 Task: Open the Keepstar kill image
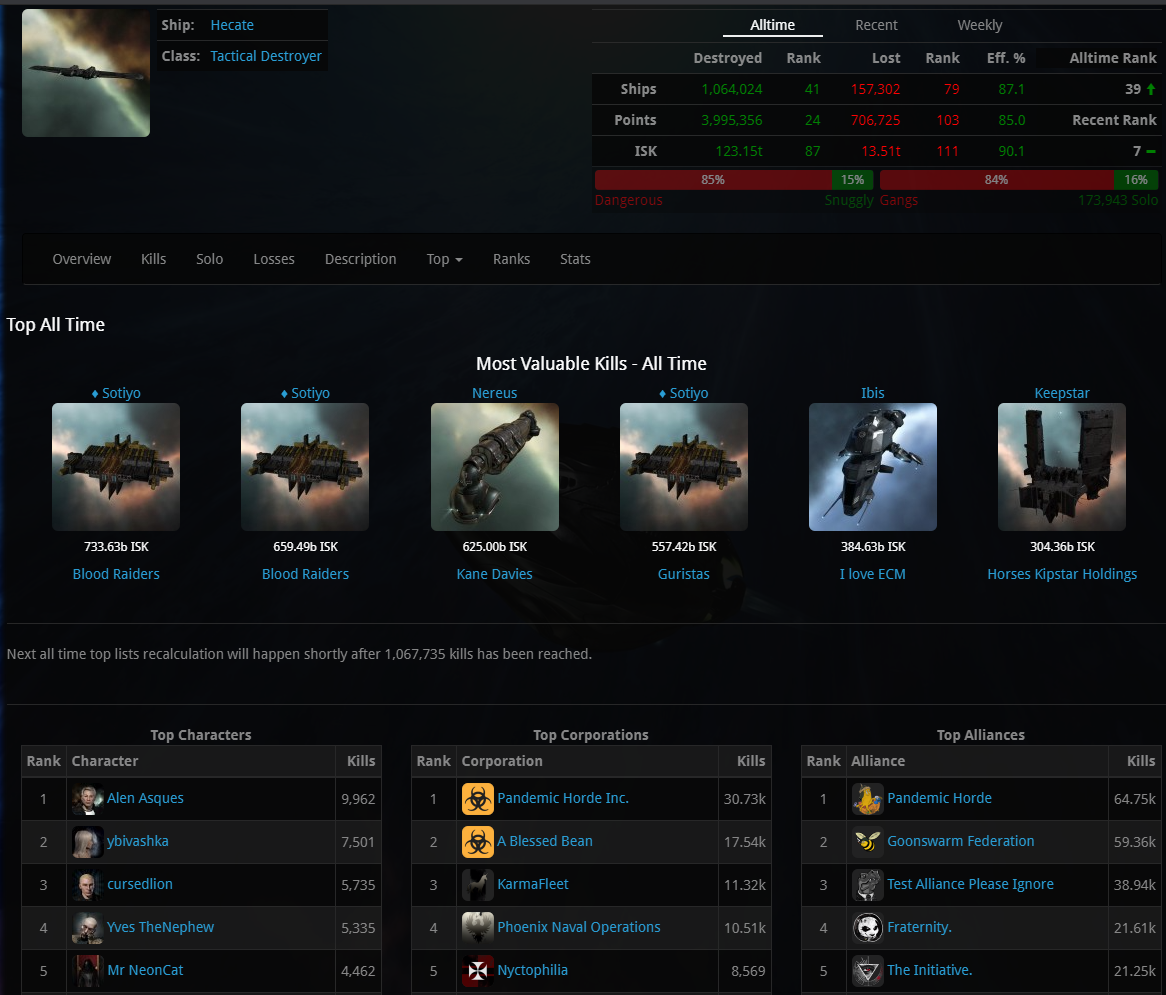pyautogui.click(x=1062, y=467)
